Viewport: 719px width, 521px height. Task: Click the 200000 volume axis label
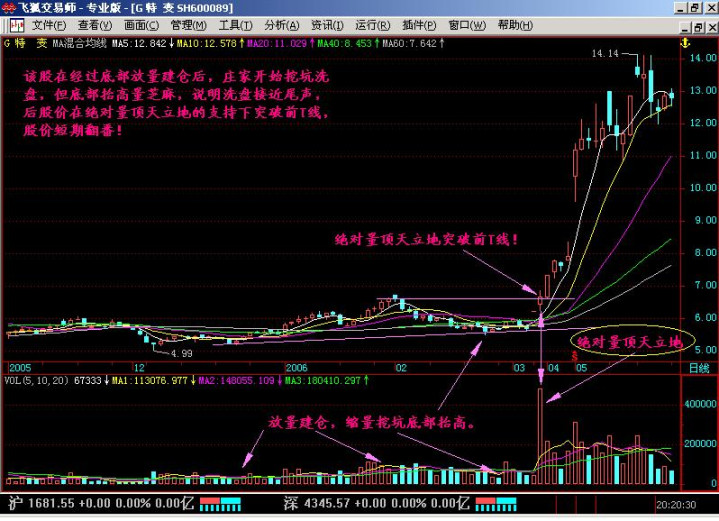[x=700, y=443]
